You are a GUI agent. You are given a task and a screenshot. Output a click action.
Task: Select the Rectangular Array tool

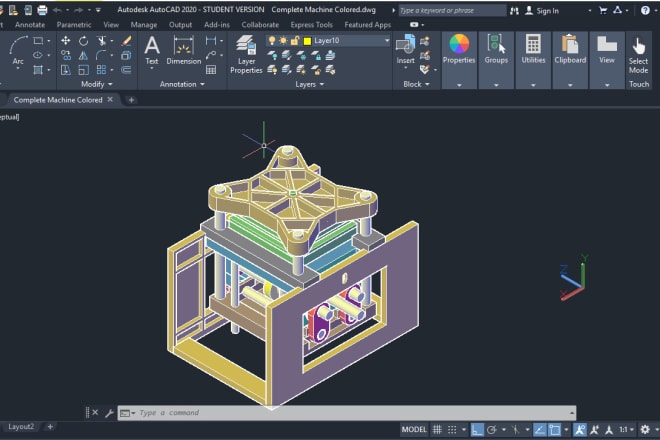point(101,70)
